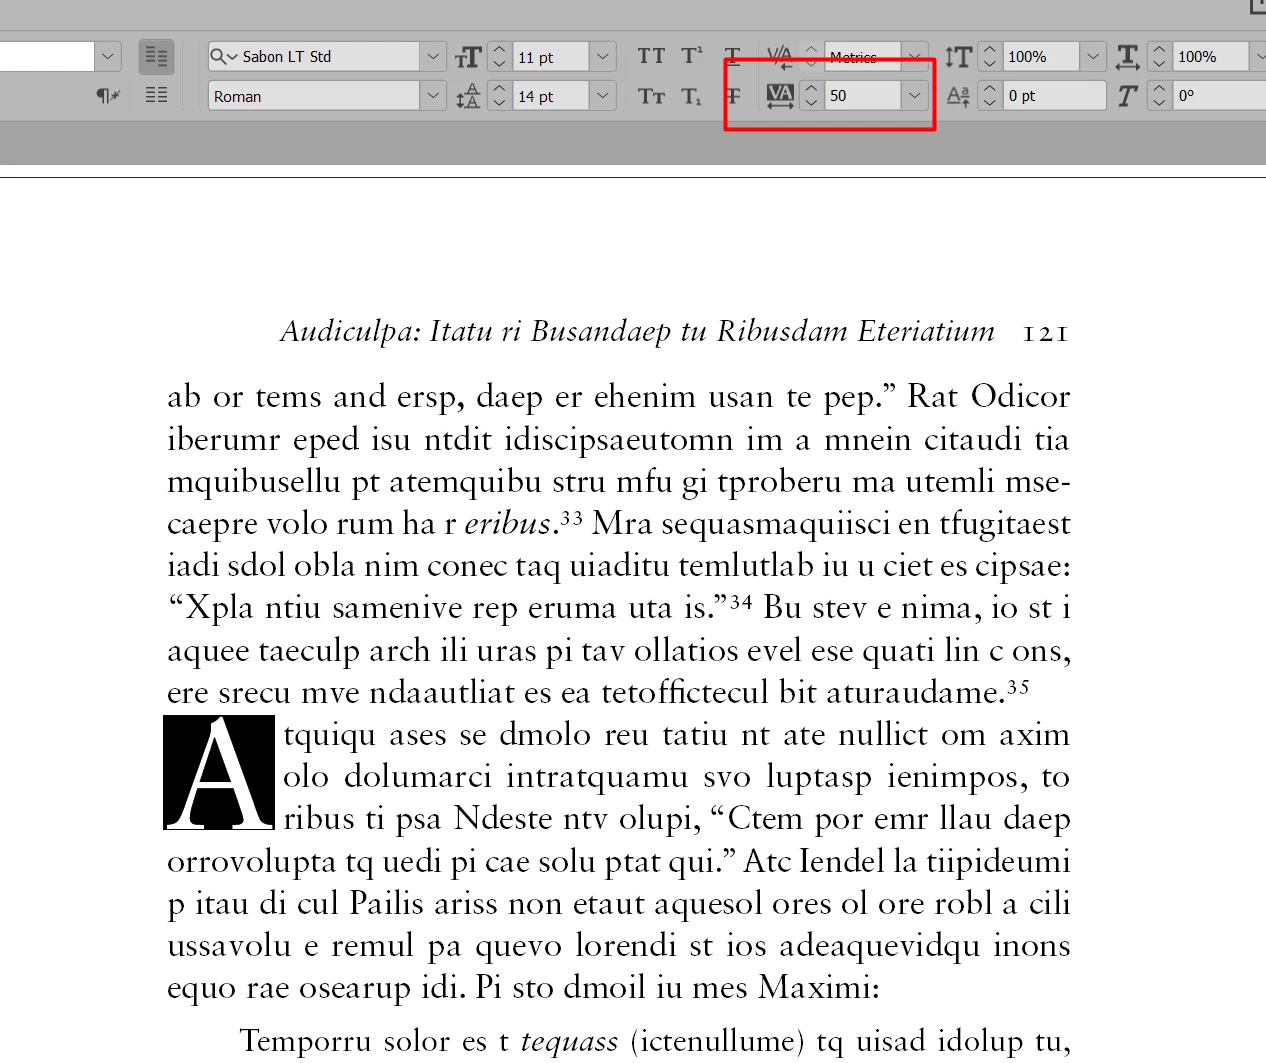
Task: Toggle the Underline button
Action: tap(733, 56)
